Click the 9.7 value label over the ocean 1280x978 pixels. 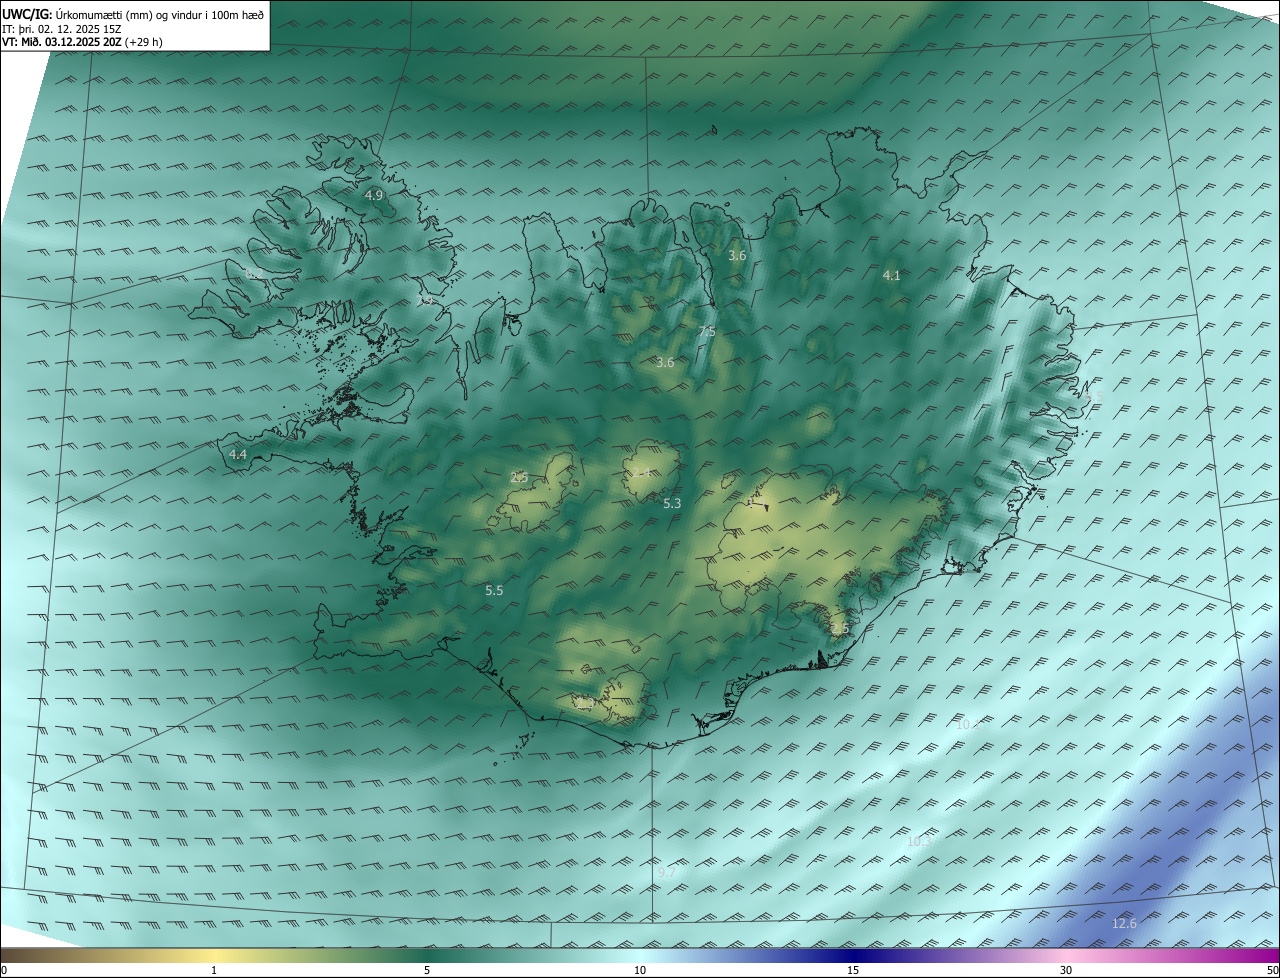(x=667, y=873)
